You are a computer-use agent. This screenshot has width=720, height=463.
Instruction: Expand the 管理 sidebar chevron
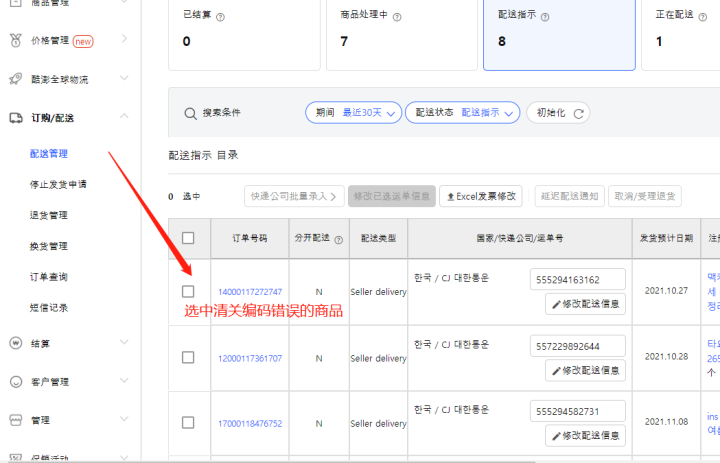[x=124, y=418]
